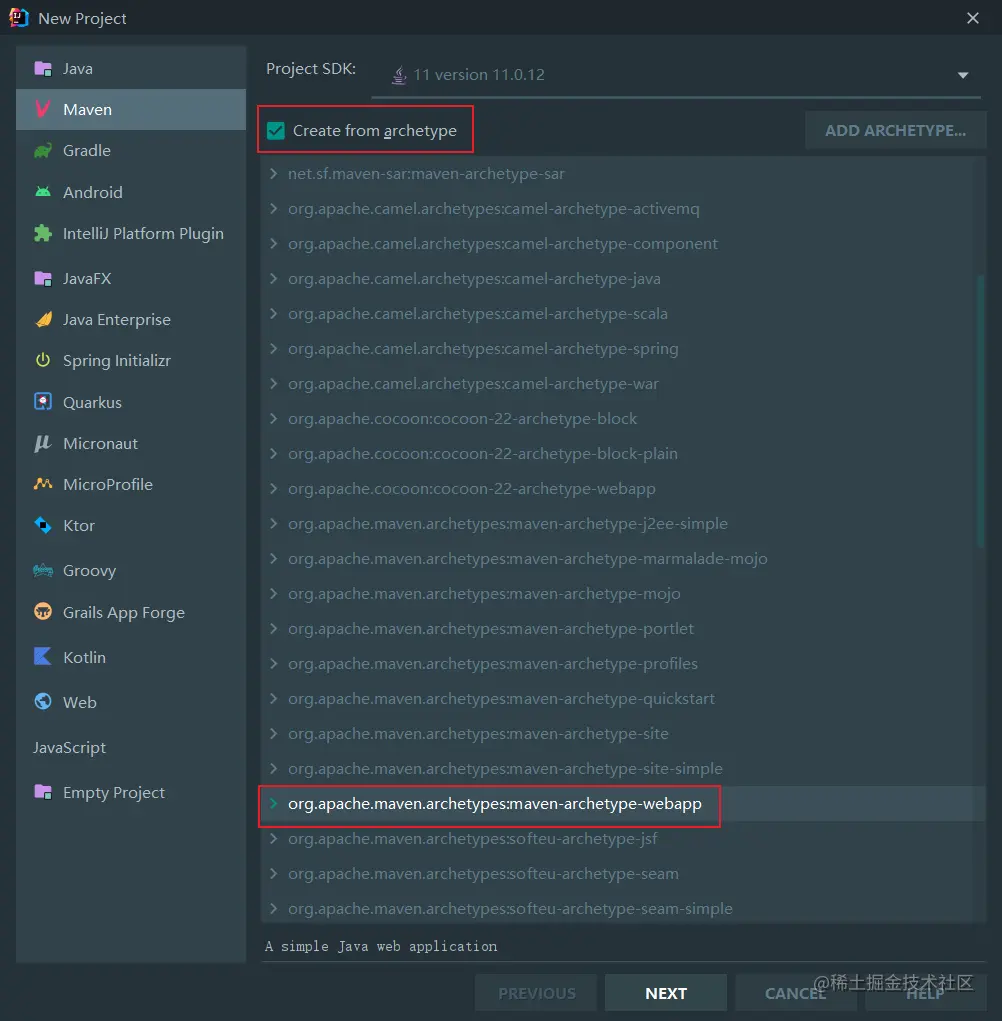Choose Spring Initializr in sidebar
The height and width of the screenshot is (1021, 1002).
[x=131, y=360]
